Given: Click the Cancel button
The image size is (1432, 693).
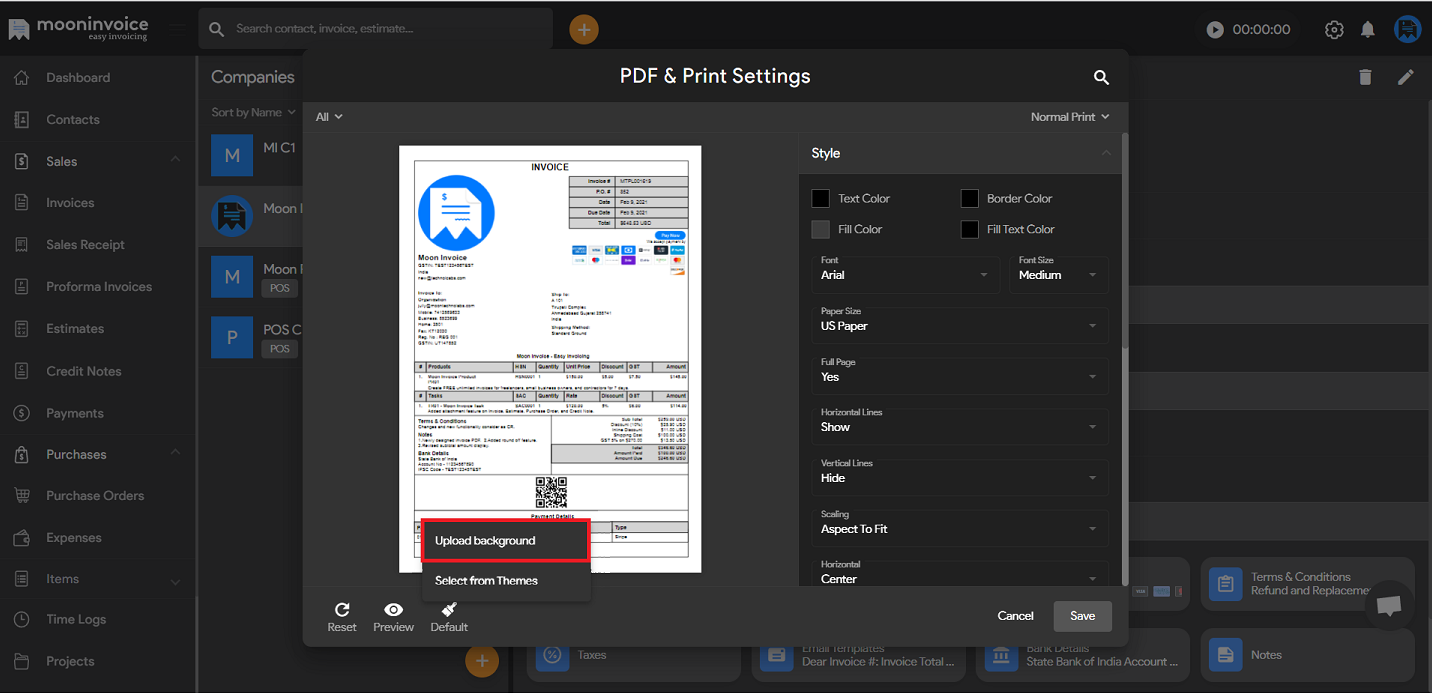Looking at the screenshot, I should [1015, 616].
